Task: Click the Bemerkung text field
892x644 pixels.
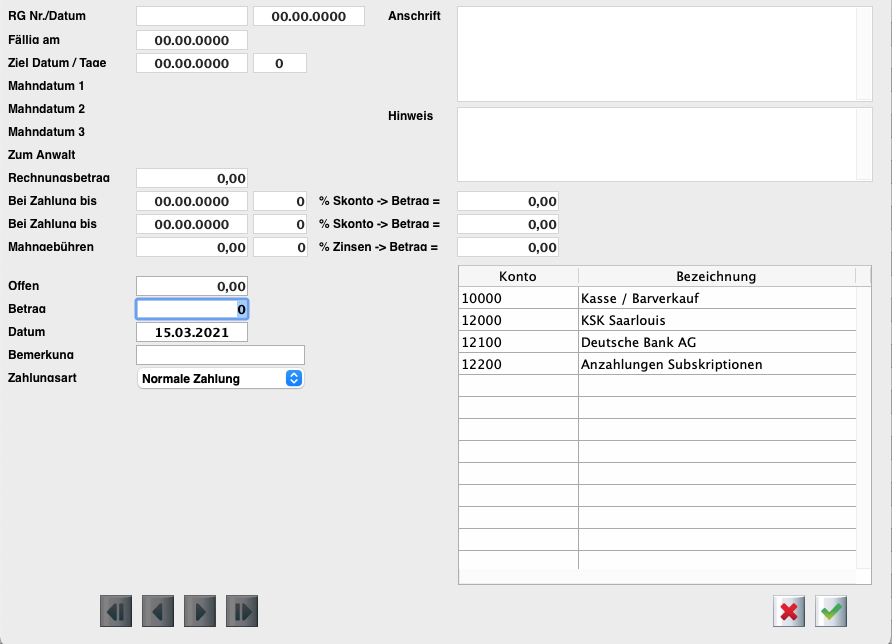Action: [x=220, y=355]
